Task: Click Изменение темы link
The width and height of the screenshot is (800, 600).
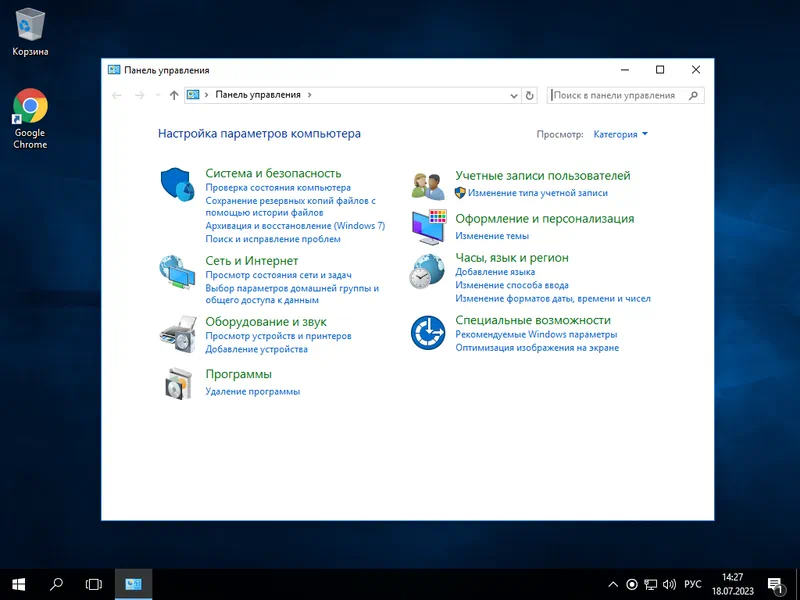Action: pyautogui.click(x=492, y=236)
